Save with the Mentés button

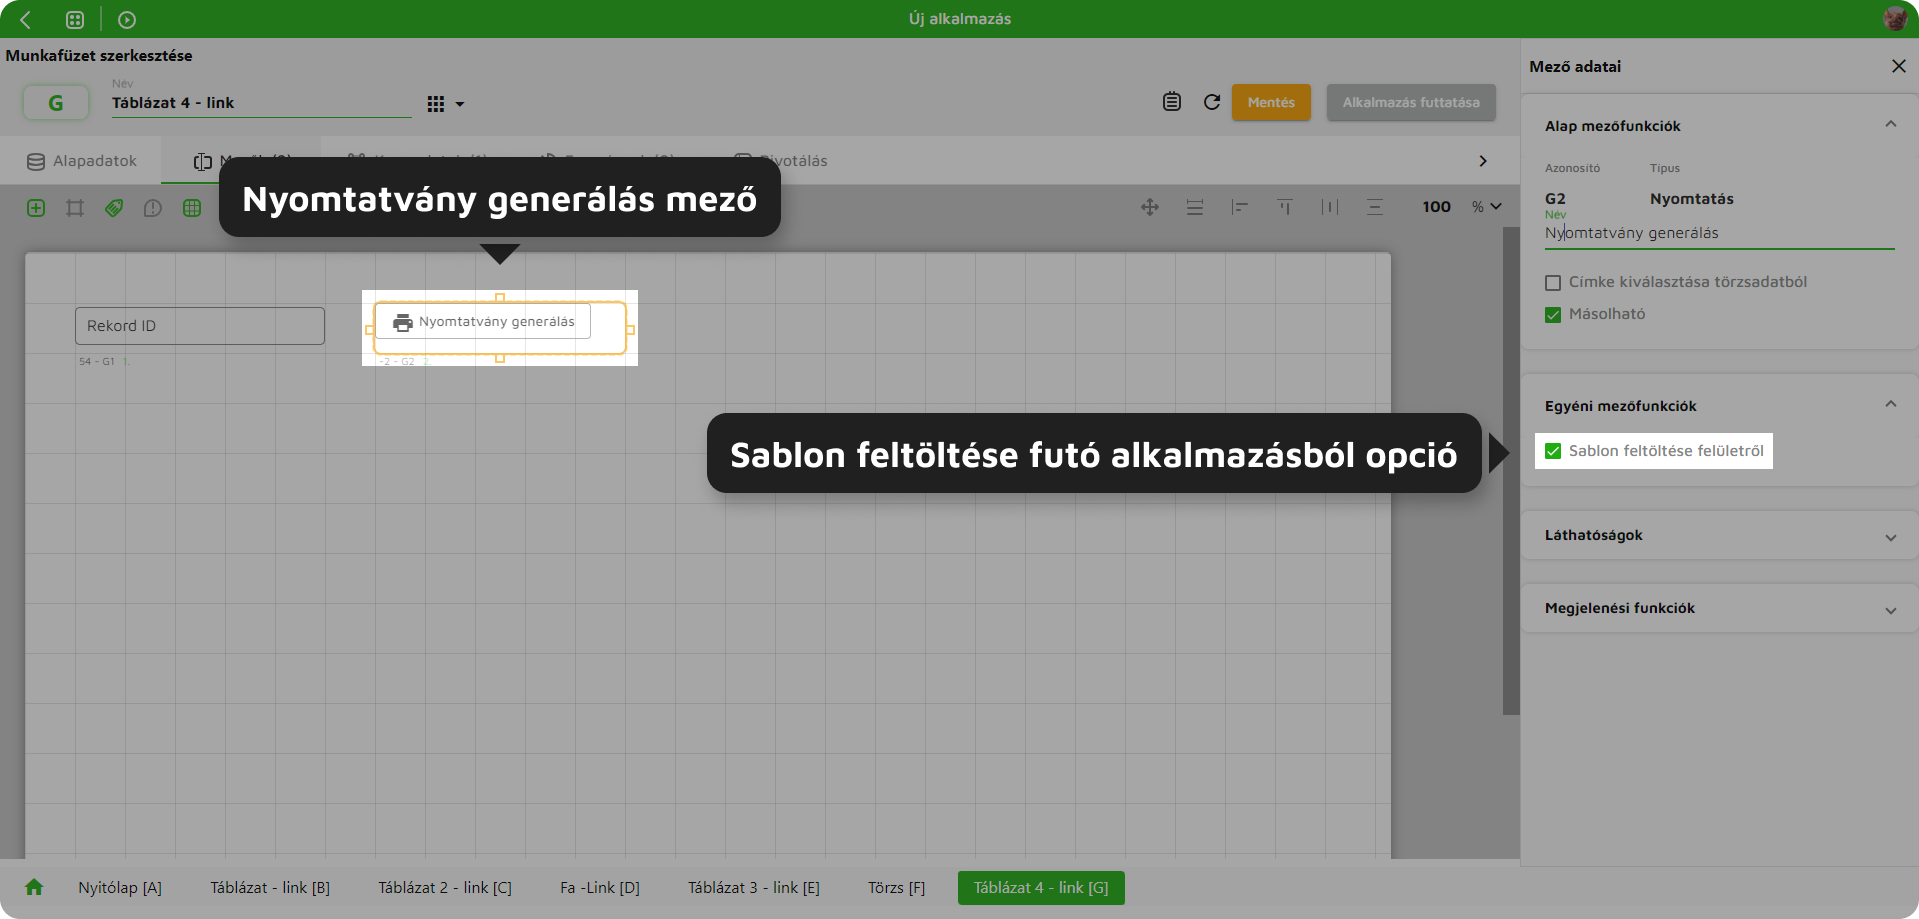point(1271,102)
